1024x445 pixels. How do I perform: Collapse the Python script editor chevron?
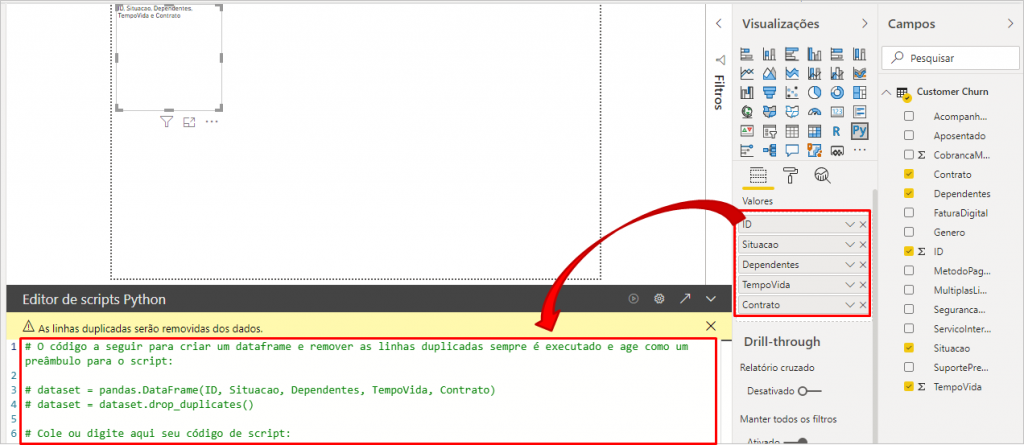[711, 298]
